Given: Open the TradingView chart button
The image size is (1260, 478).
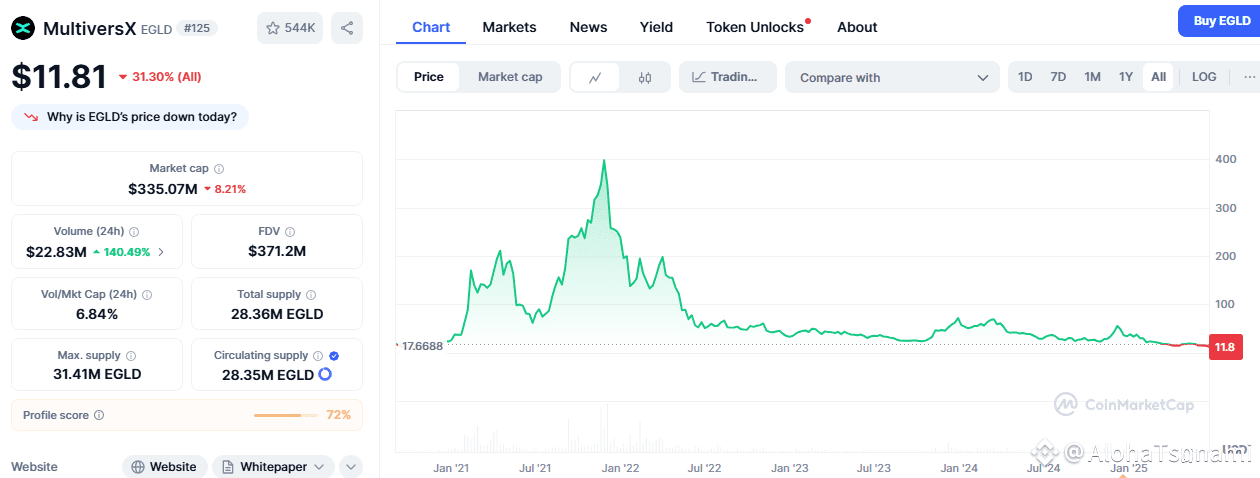Looking at the screenshot, I should [x=728, y=77].
